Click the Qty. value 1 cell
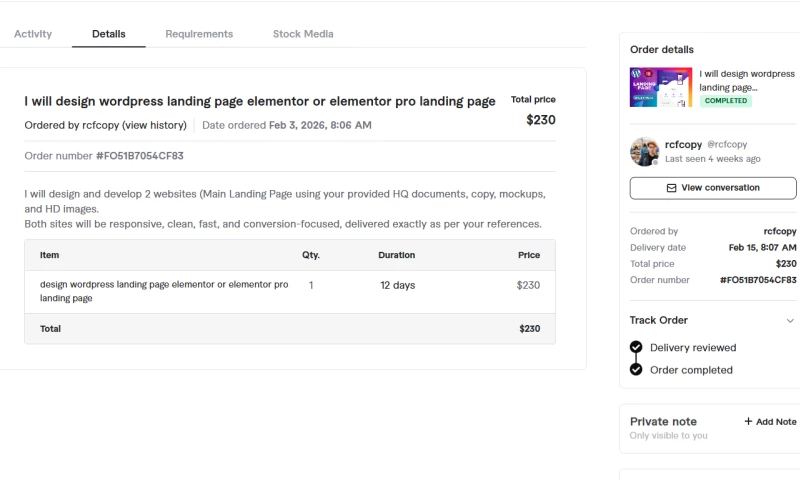 [311, 285]
